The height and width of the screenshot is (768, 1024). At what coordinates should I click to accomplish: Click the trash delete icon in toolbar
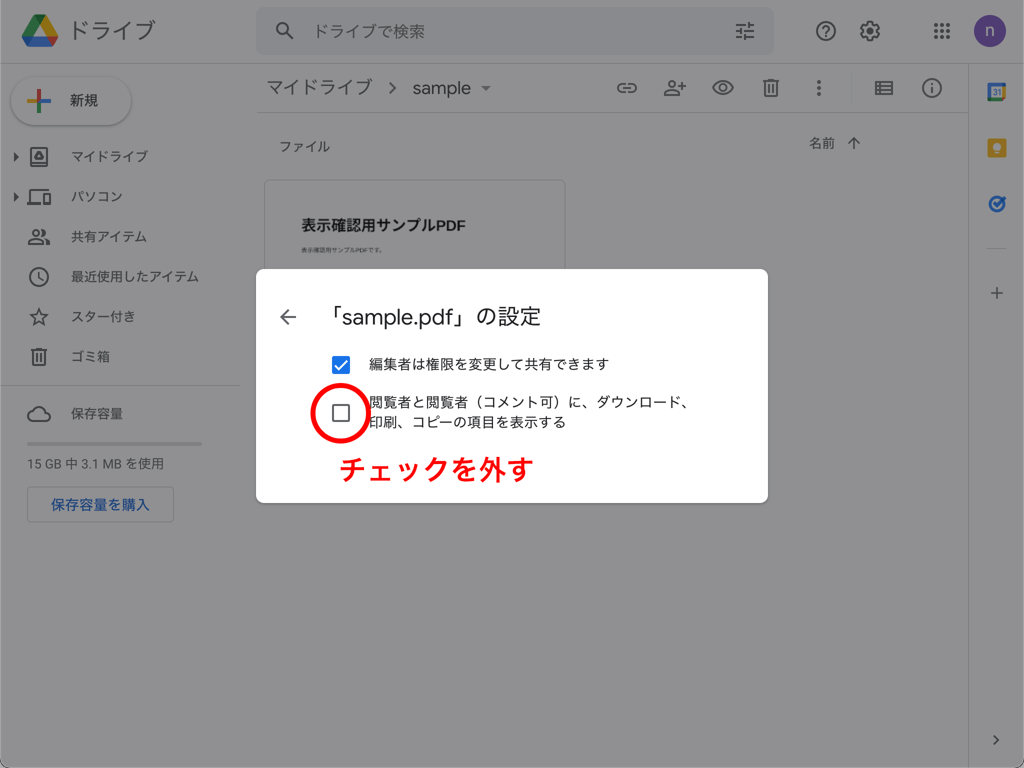(x=771, y=88)
